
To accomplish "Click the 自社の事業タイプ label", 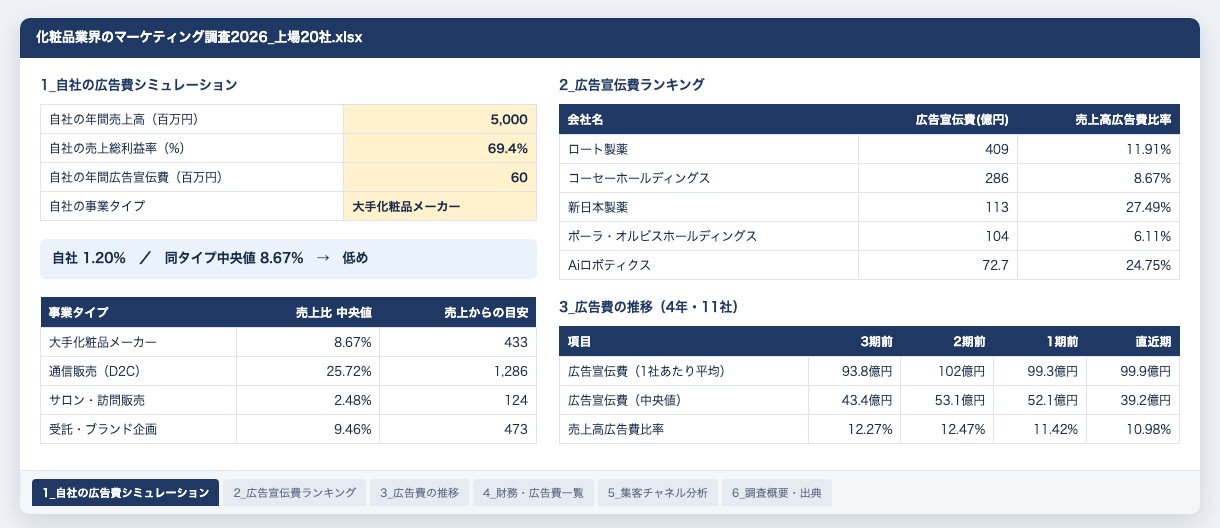I will pos(97,206).
